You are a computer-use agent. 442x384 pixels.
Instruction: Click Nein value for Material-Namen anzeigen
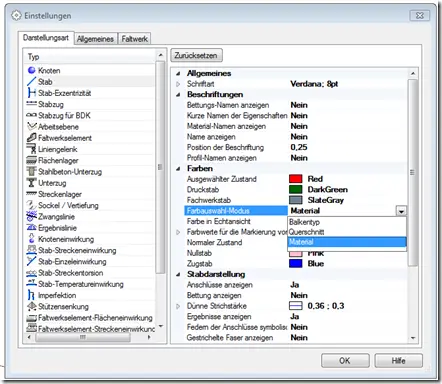[x=299, y=126]
